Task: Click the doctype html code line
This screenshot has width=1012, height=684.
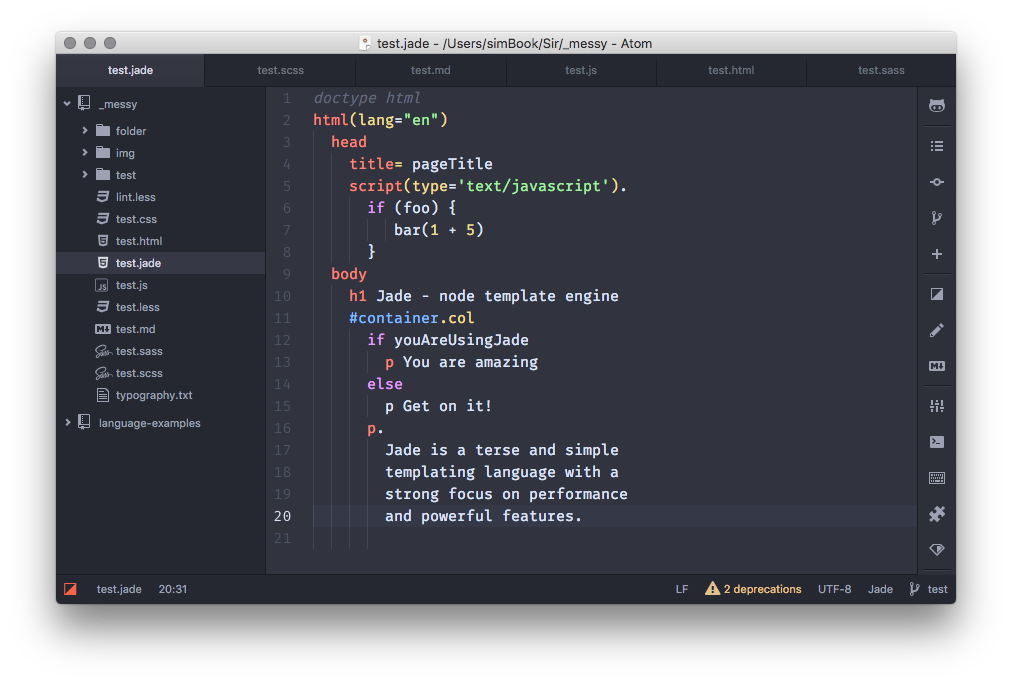Action: tap(367, 98)
